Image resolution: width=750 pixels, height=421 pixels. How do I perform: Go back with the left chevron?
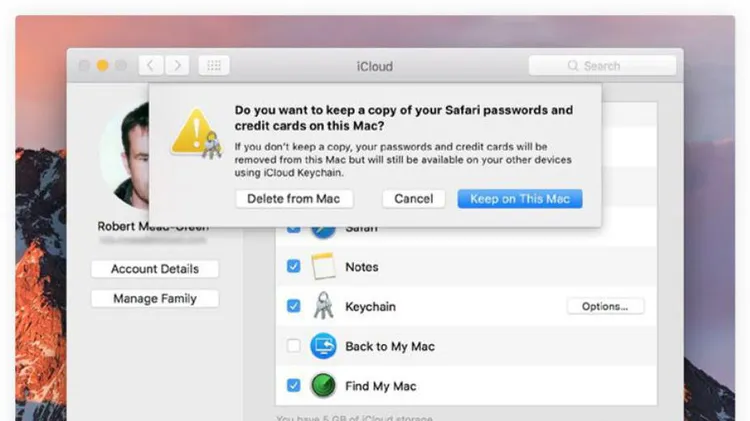point(151,65)
